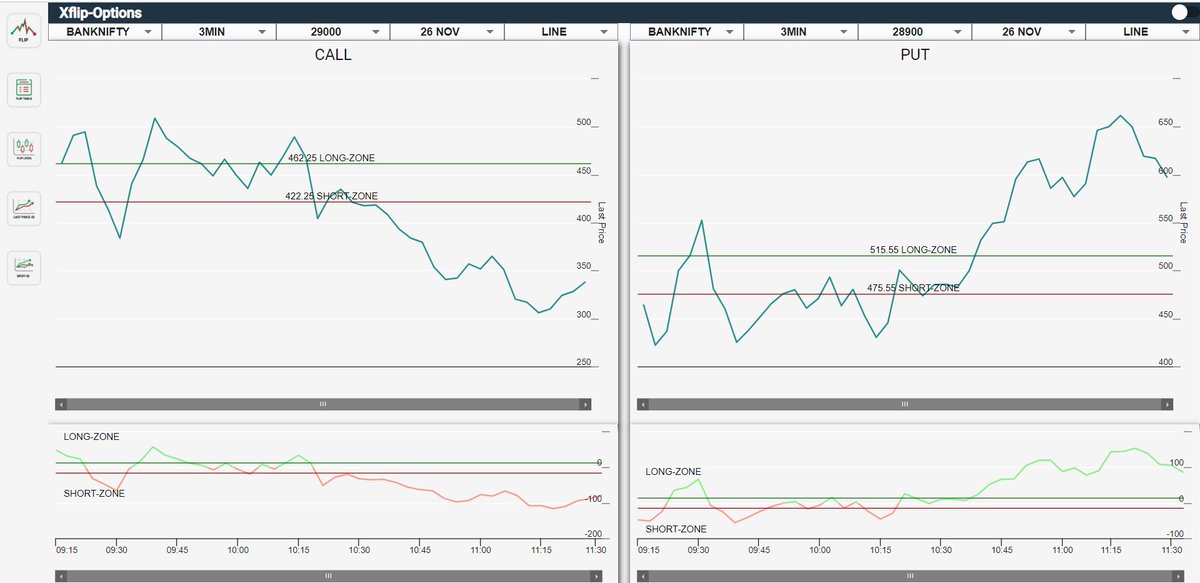Click PUT chart horizontal scrollbar handle
This screenshot has height=583, width=1200.
[x=905, y=405]
